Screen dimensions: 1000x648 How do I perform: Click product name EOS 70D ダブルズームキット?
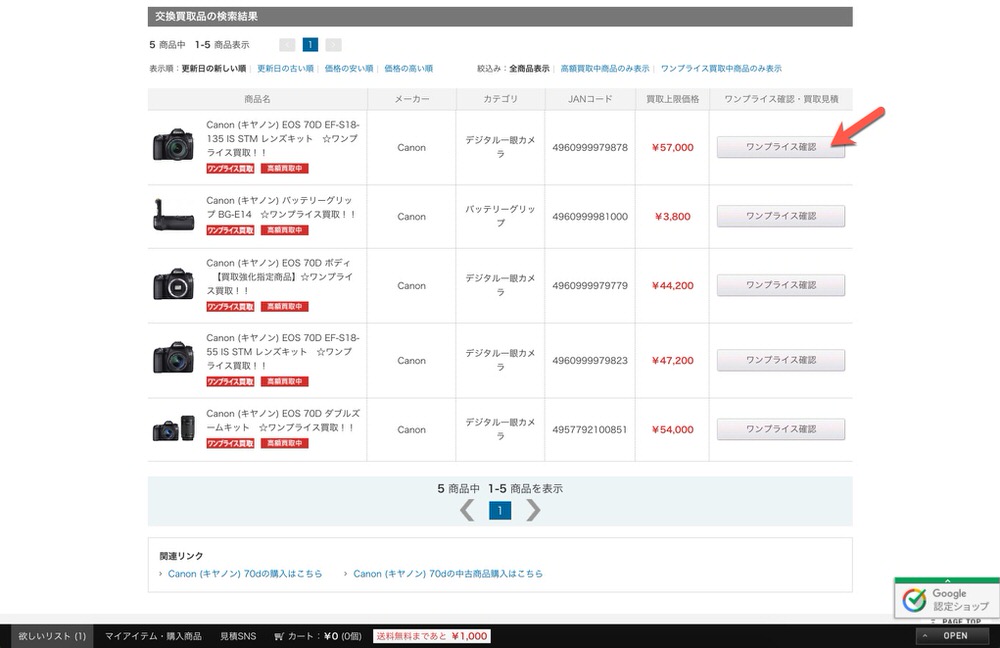283,420
